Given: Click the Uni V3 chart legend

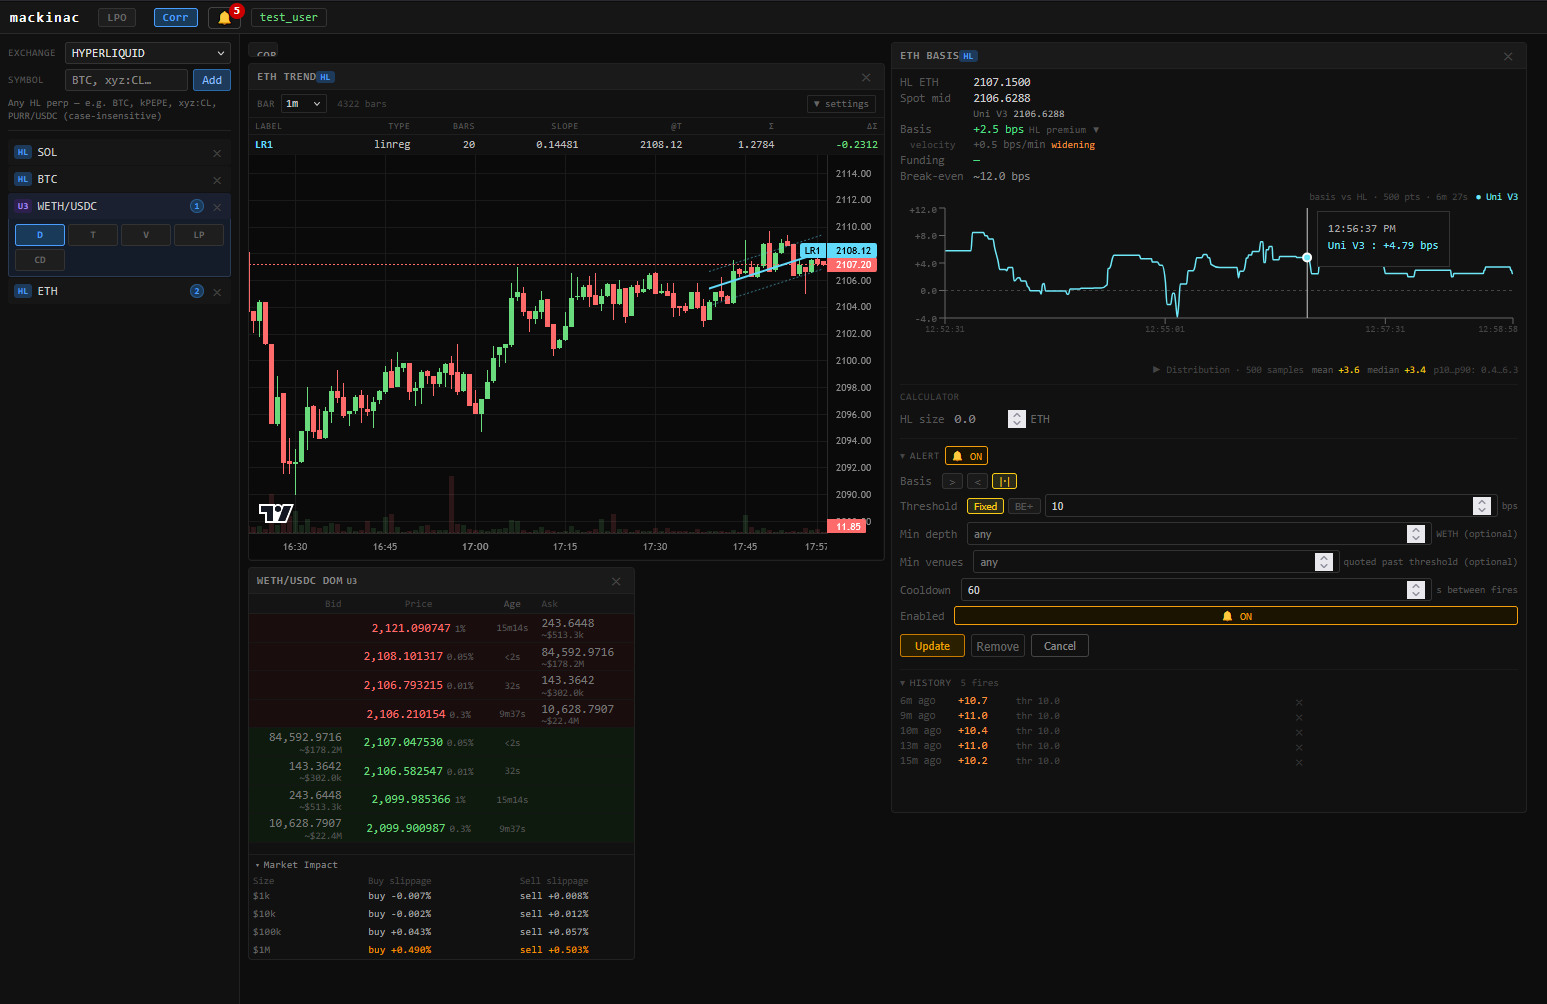Looking at the screenshot, I should point(1497,197).
